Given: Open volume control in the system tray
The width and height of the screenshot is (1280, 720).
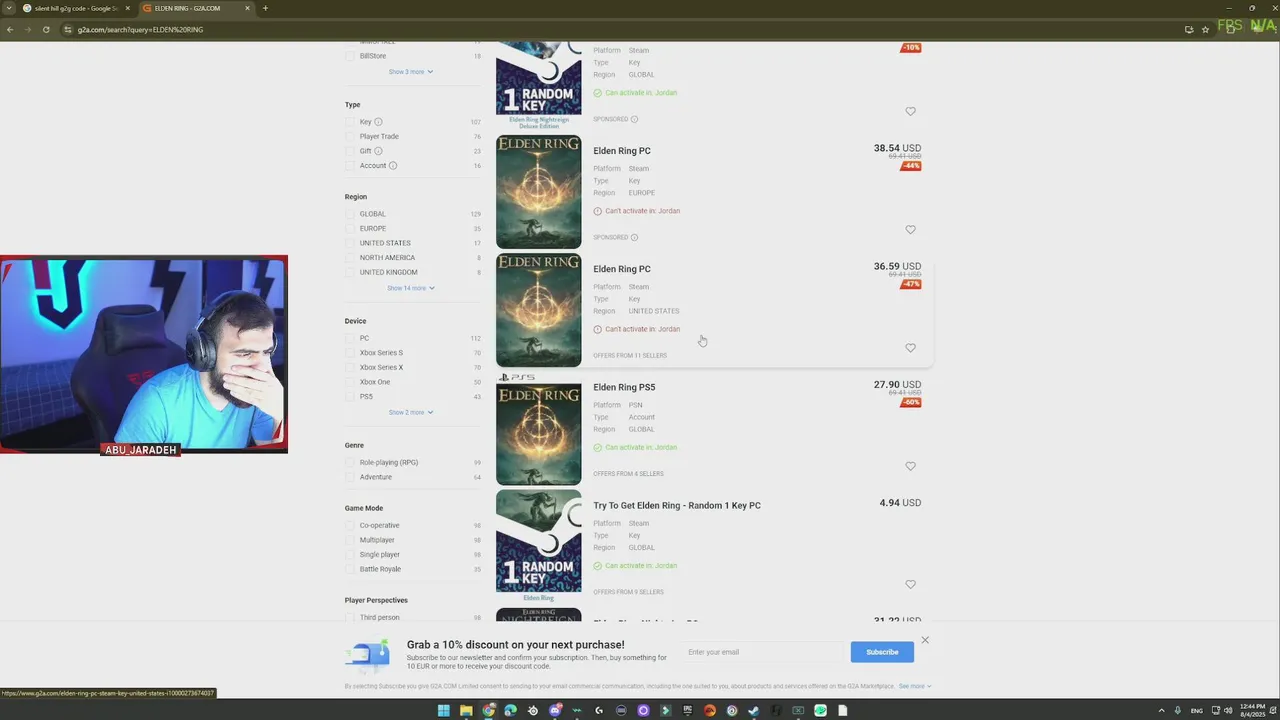Looking at the screenshot, I should tap(1229, 710).
